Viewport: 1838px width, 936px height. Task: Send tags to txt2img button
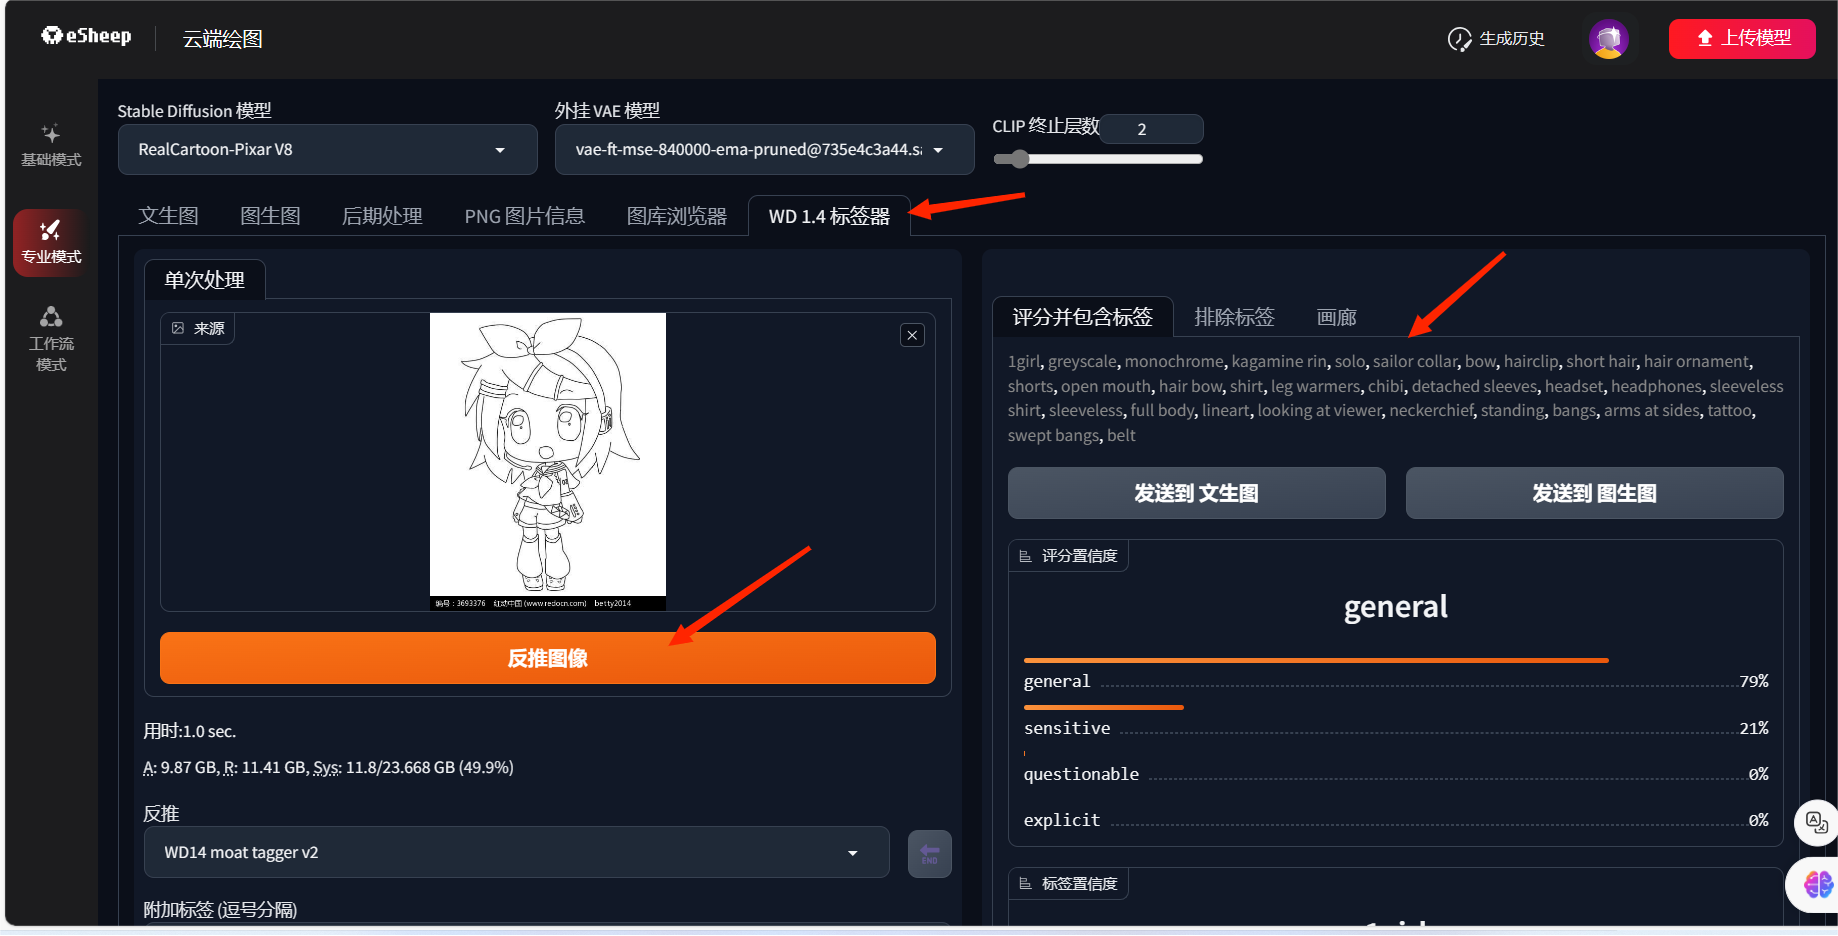click(1196, 493)
